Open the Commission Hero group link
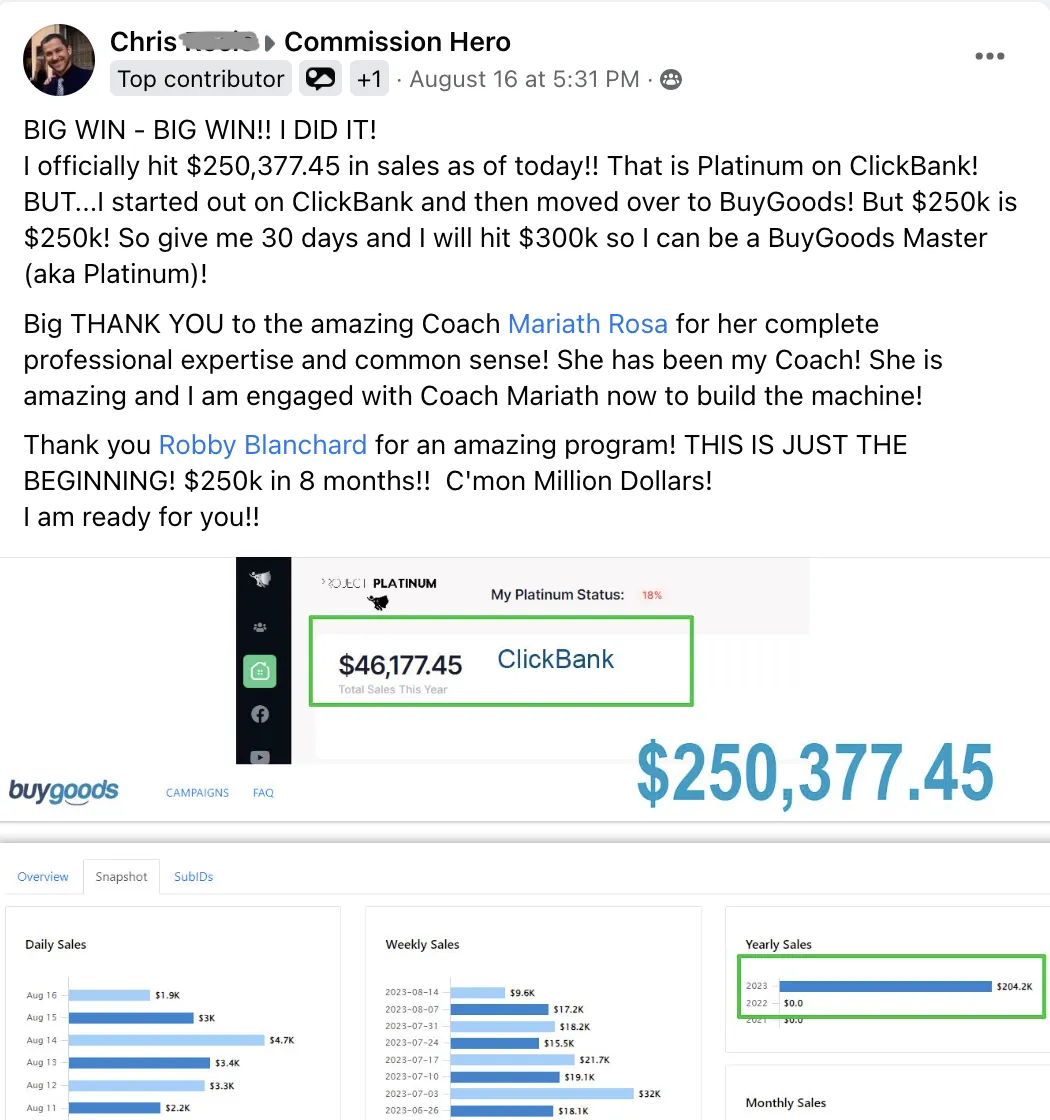The height and width of the screenshot is (1120, 1050). tap(397, 41)
